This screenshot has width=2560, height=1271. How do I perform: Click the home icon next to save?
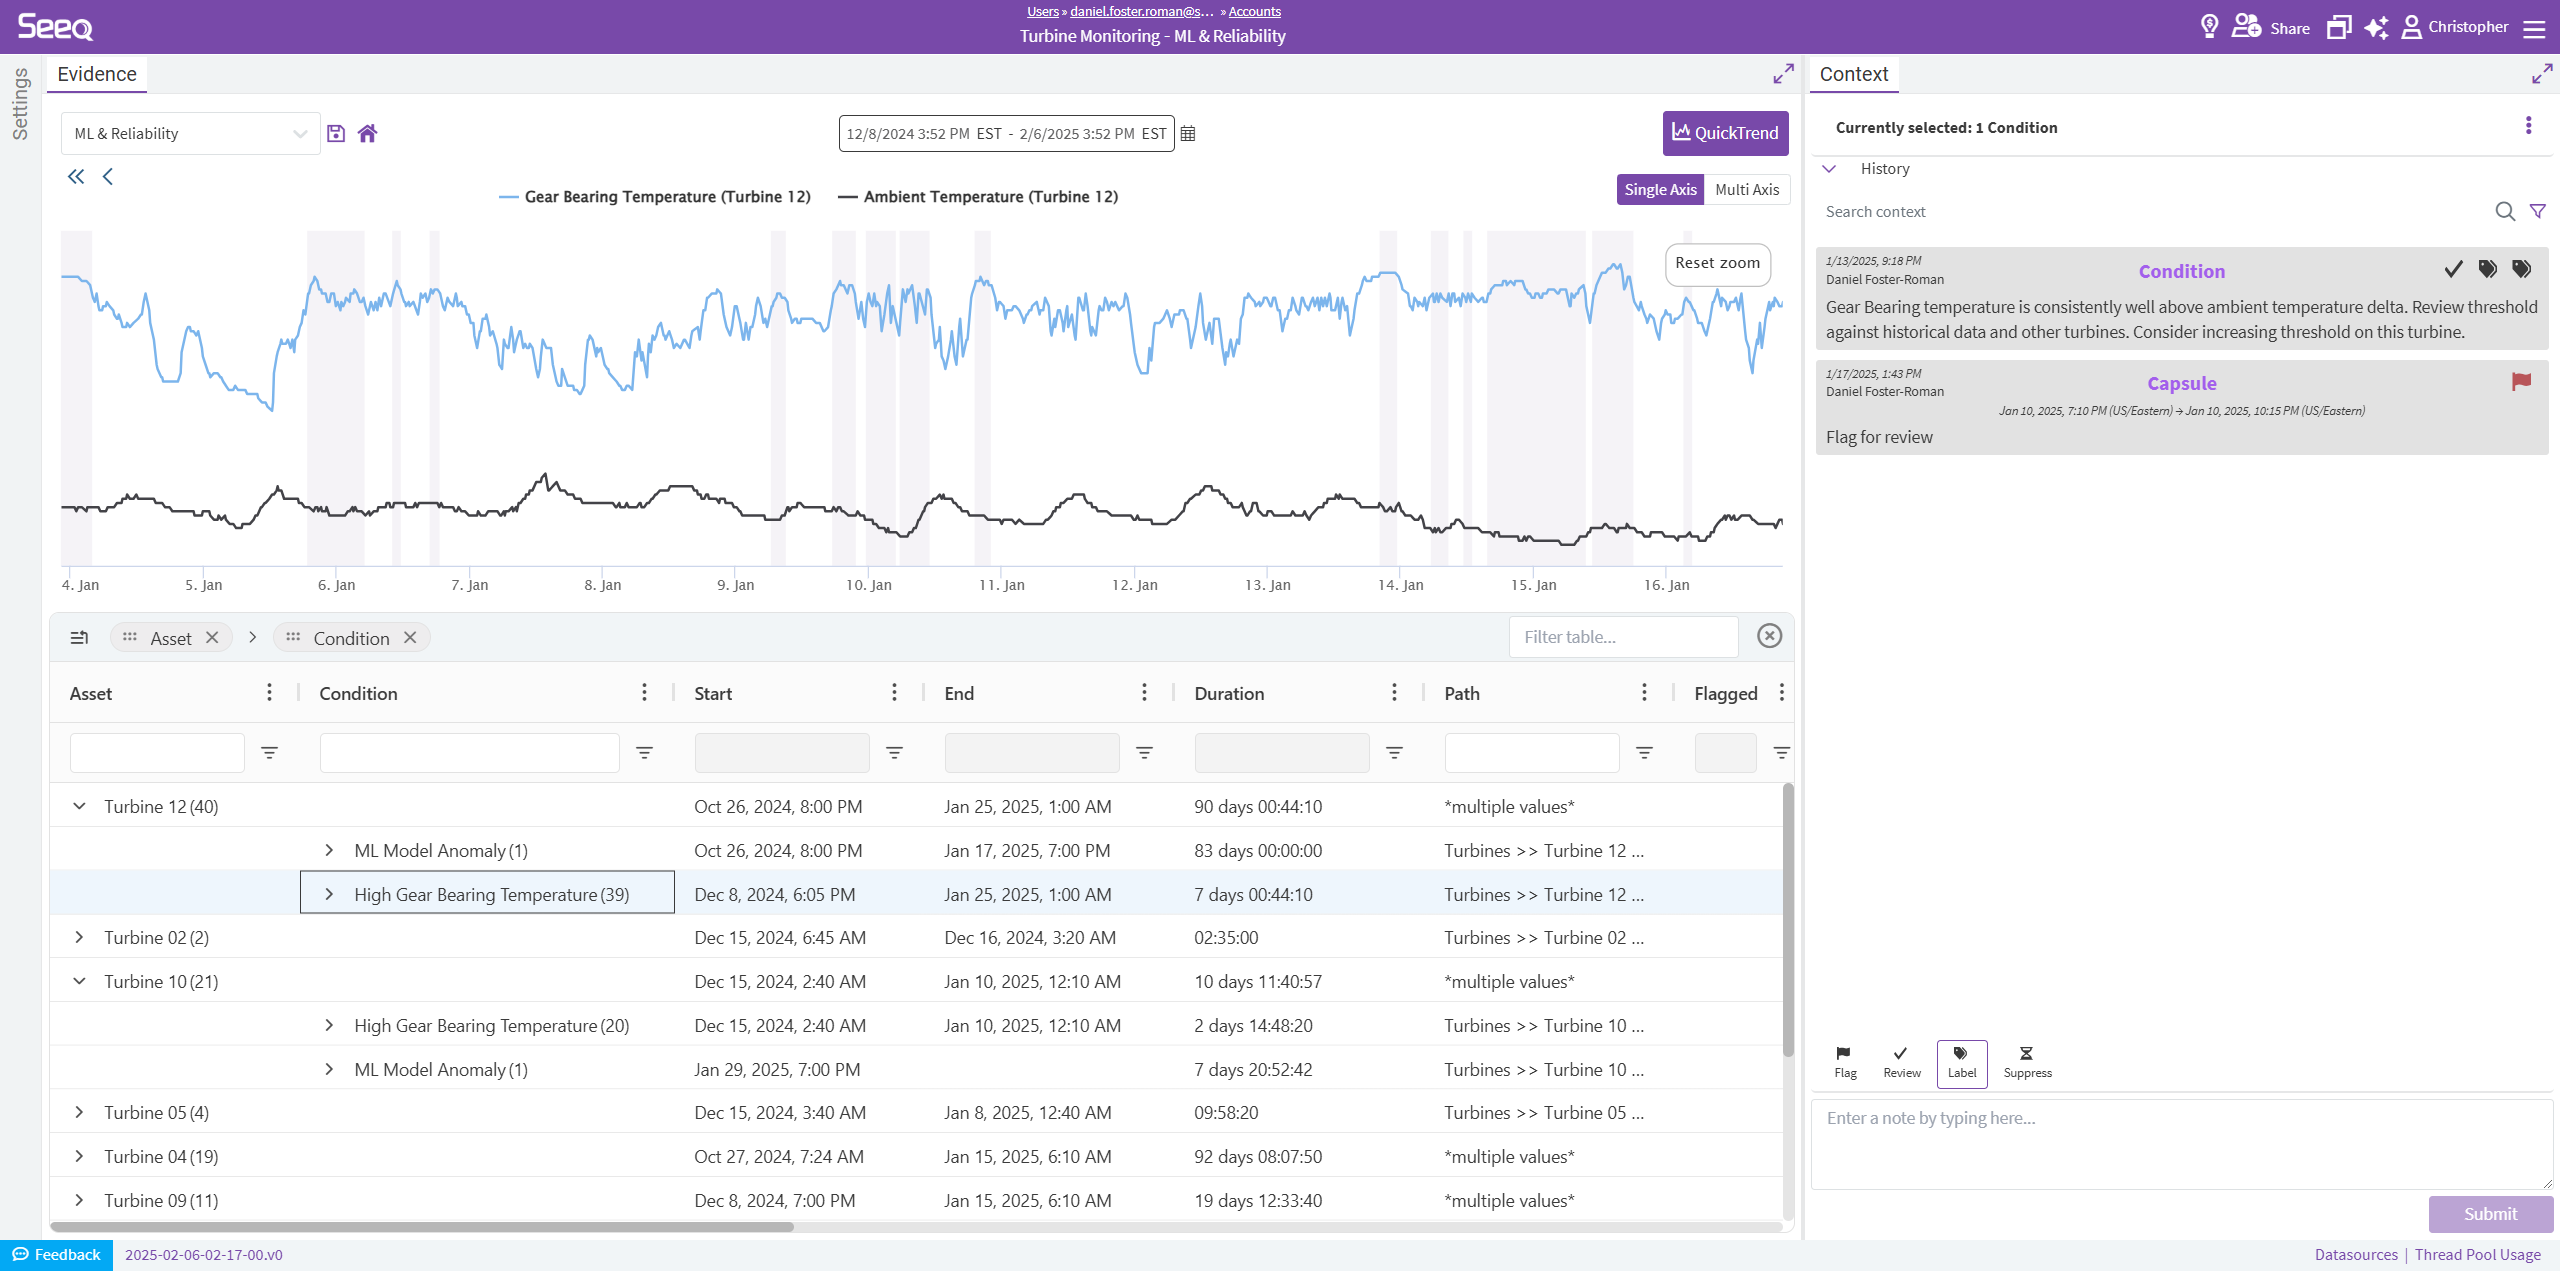pos(367,133)
